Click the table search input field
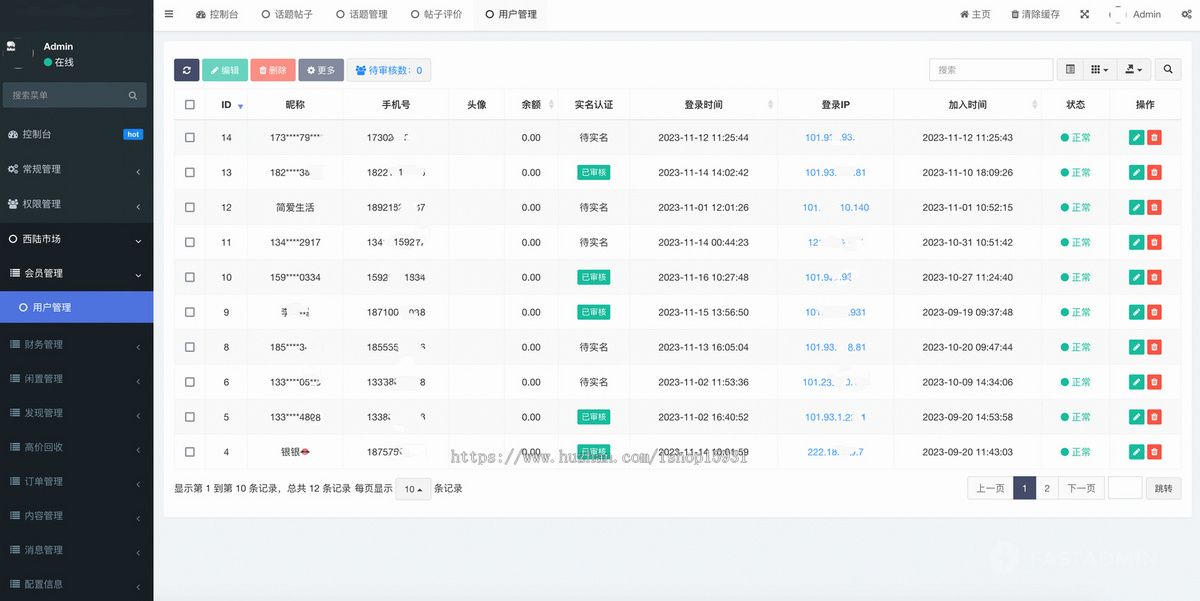The width and height of the screenshot is (1200, 601). click(x=990, y=70)
